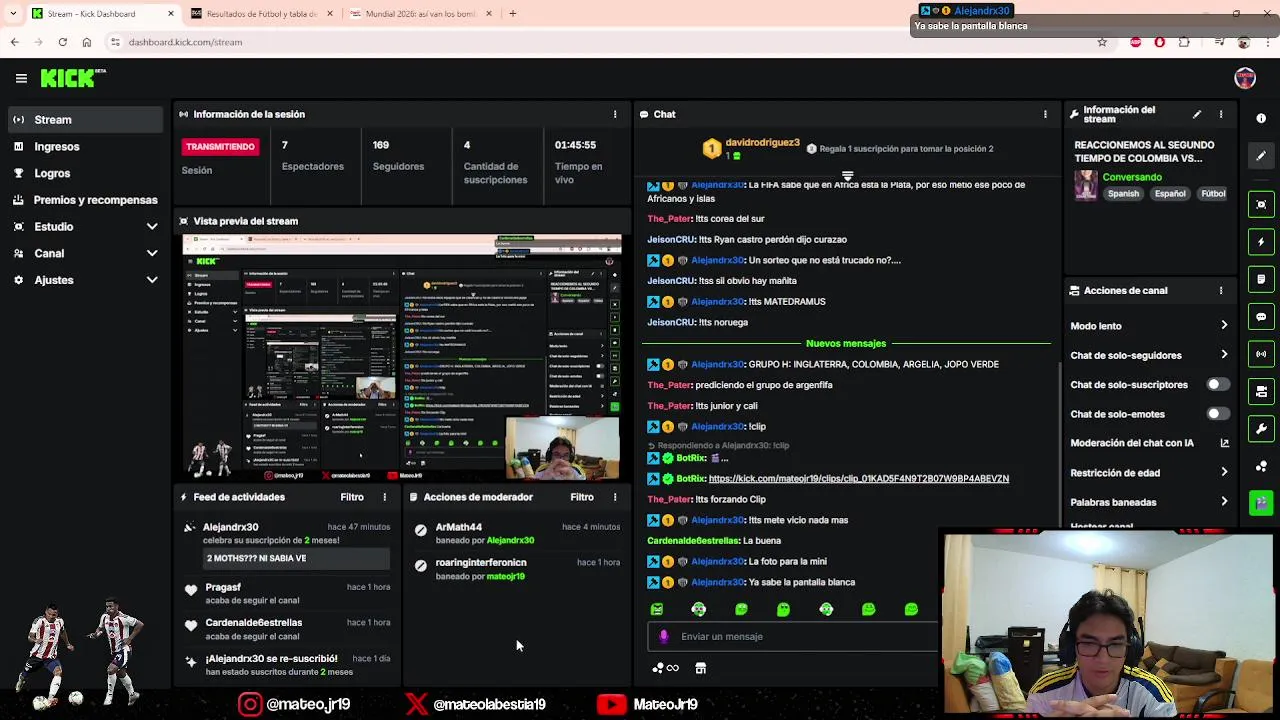This screenshot has height=720, width=1280.
Task: Open the profile avatar in the Kick header
Action: coord(1245,78)
